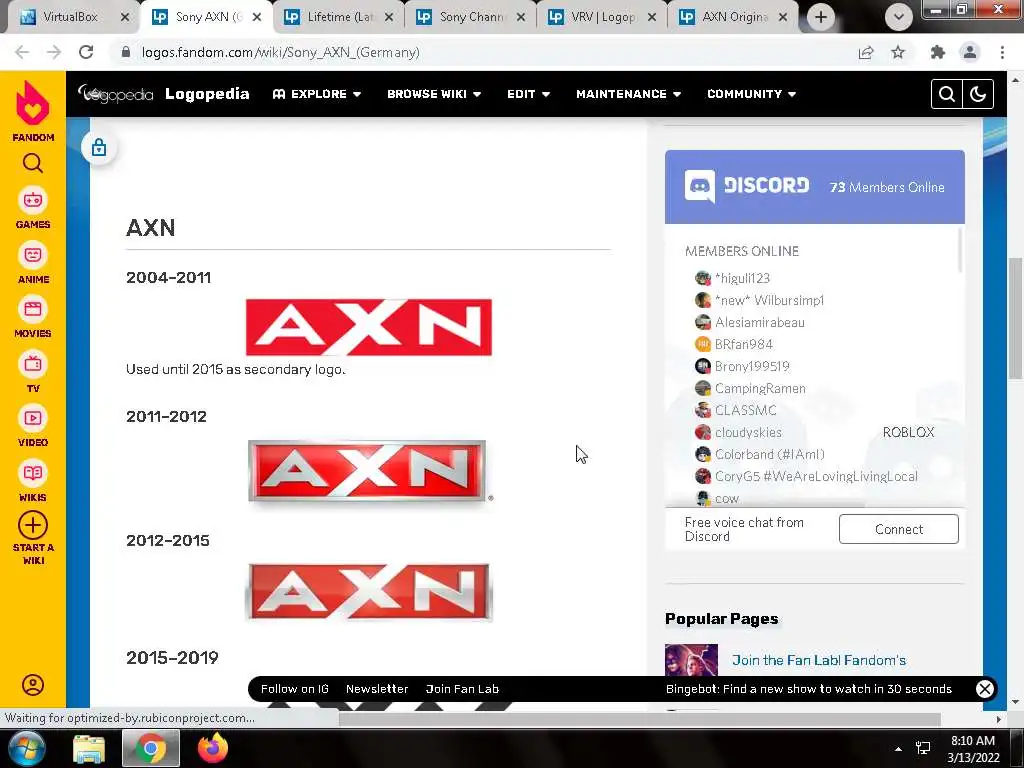The width and height of the screenshot is (1024, 768).
Task: Reload the page with refresh icon
Action: coord(86,52)
